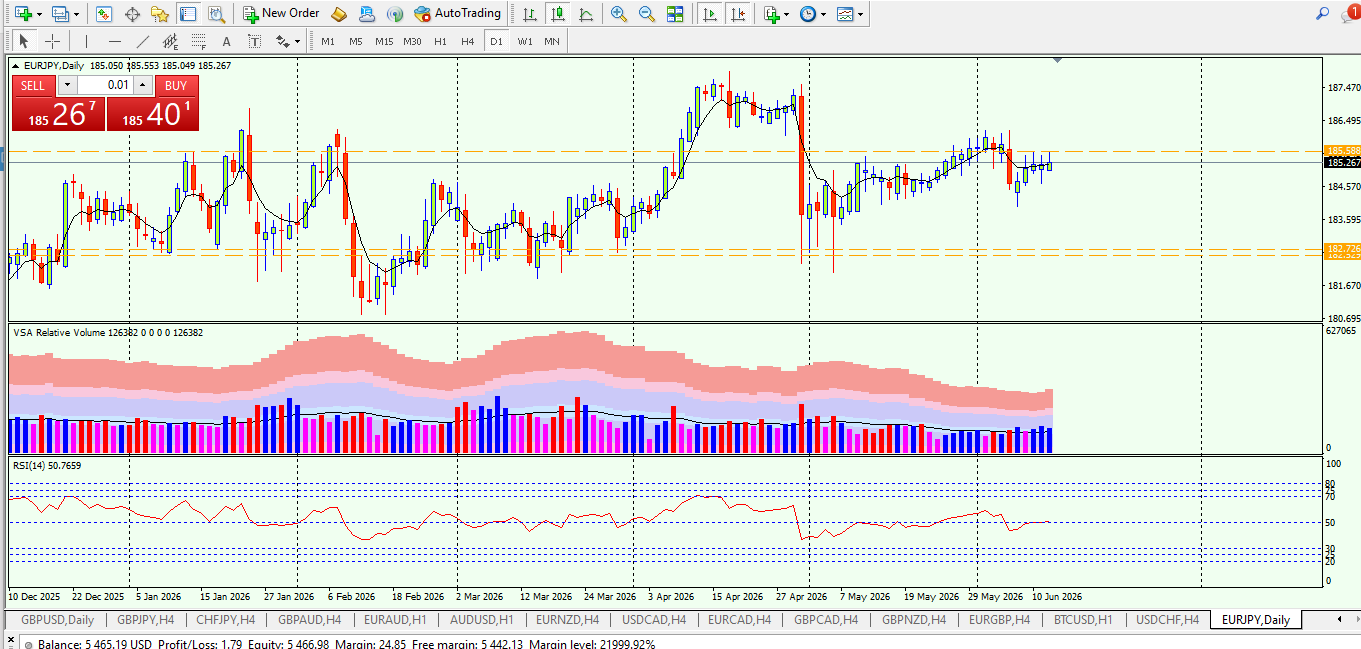1361x649 pixels.
Task: Switch chart to bar chart style
Action: [x=529, y=13]
